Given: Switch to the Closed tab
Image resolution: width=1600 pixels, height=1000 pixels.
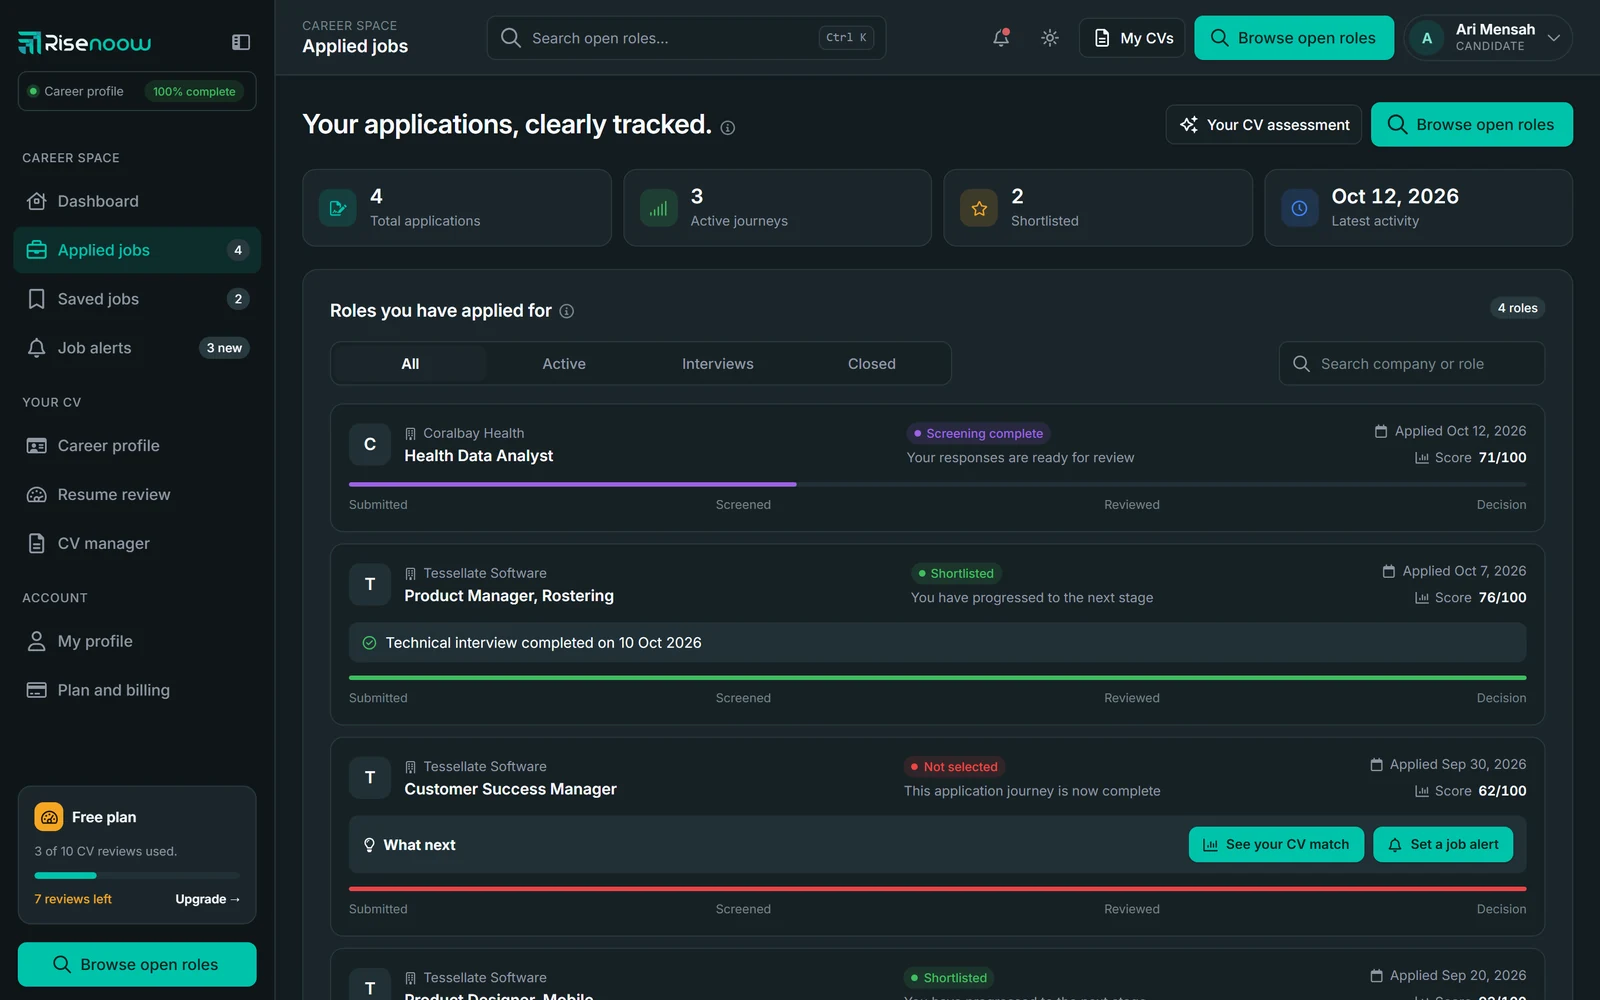Looking at the screenshot, I should (x=872, y=364).
